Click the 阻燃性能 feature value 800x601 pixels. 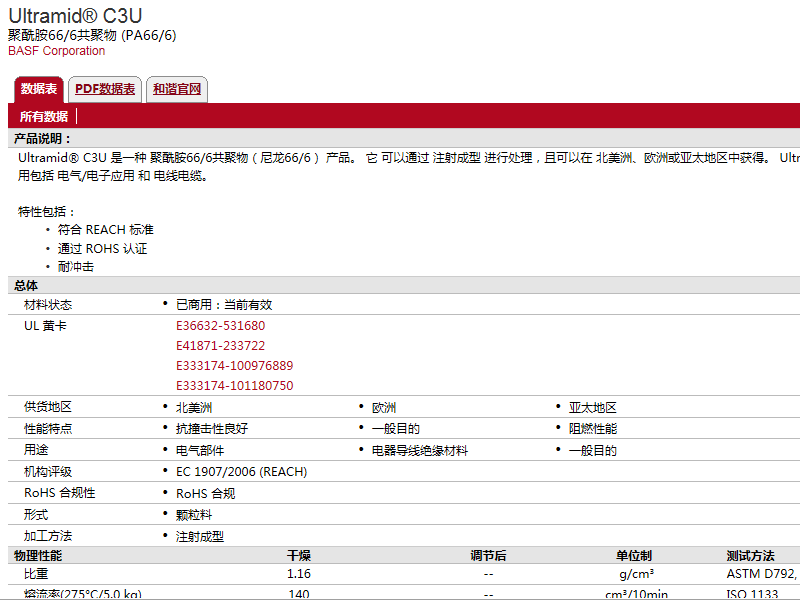tap(593, 429)
